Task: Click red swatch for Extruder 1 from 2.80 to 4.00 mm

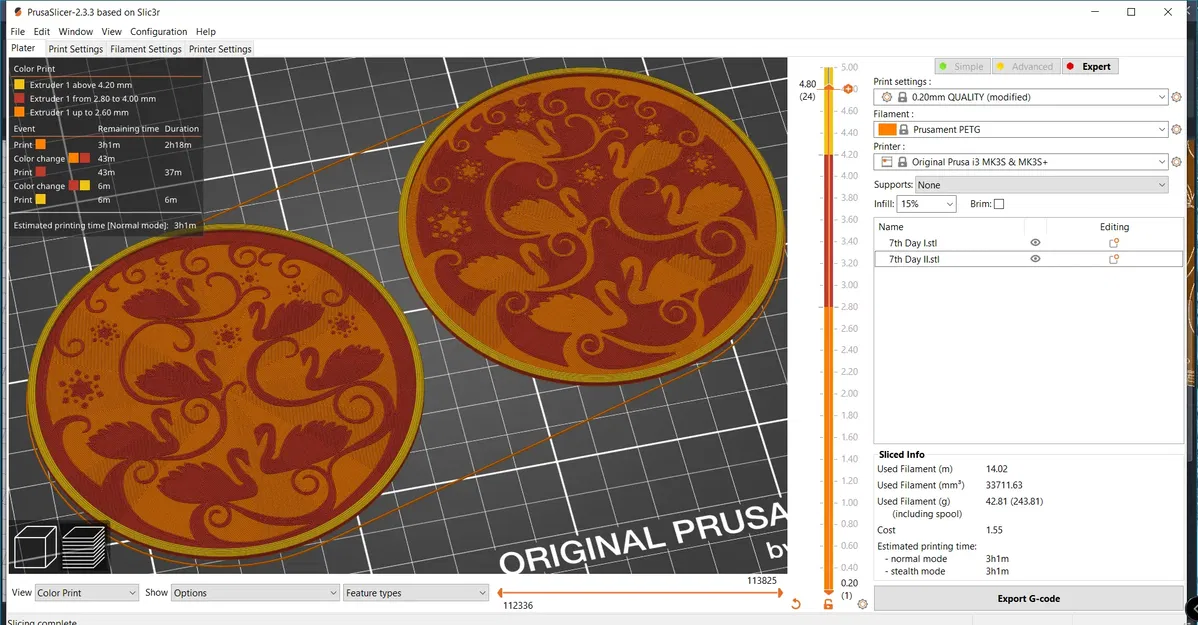Action: click(x=19, y=99)
